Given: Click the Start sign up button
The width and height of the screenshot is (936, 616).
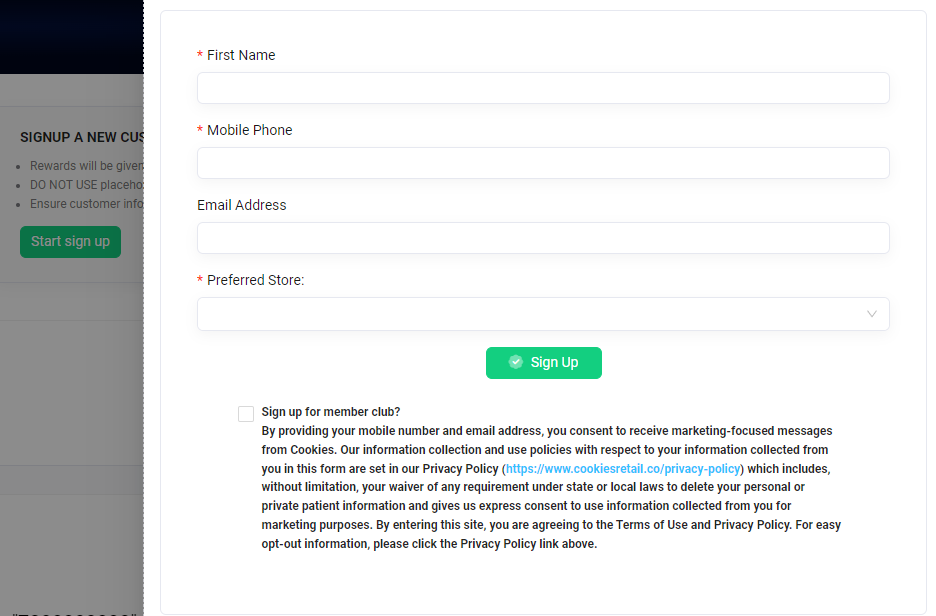Looking at the screenshot, I should tap(70, 241).
